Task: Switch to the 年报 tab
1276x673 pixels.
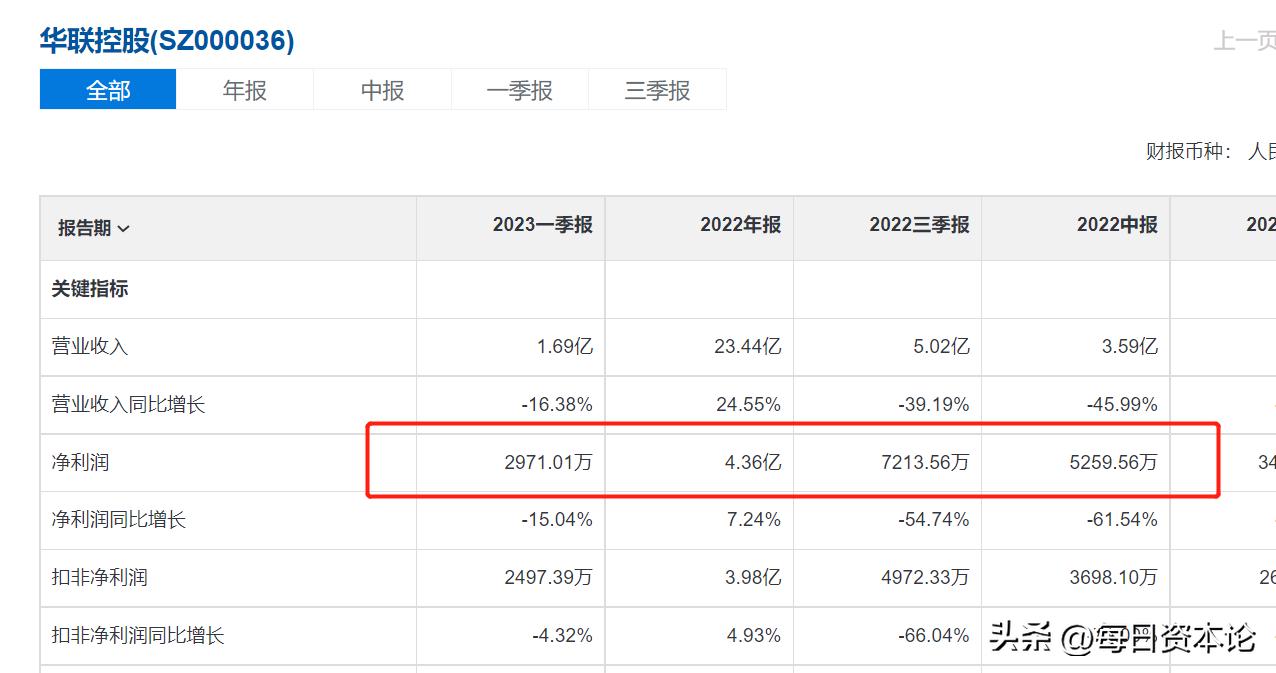Action: coord(244,90)
